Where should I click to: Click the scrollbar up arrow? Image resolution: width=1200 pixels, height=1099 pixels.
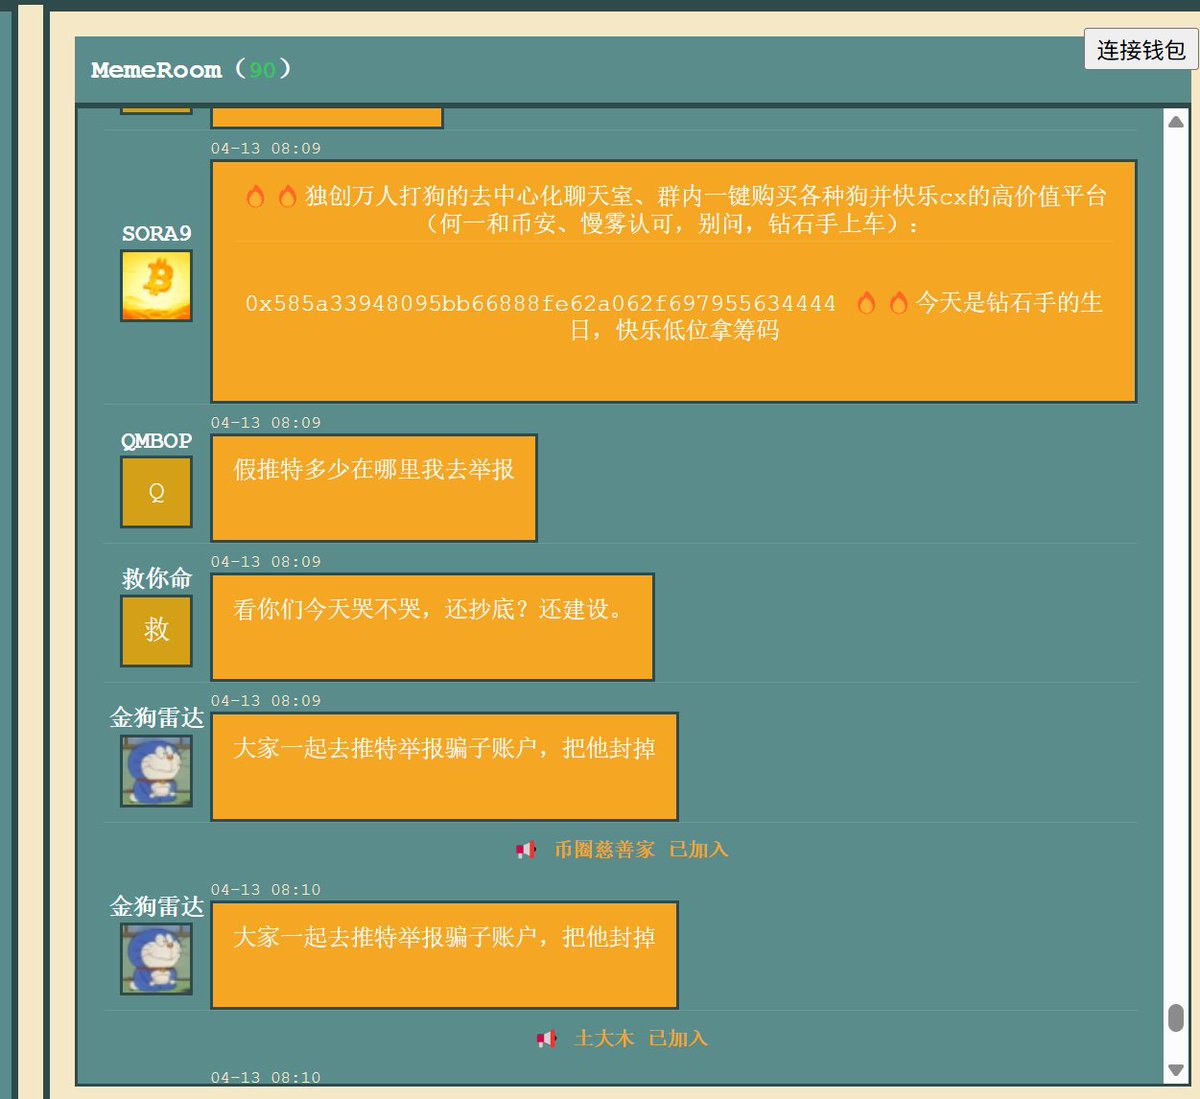(1176, 122)
